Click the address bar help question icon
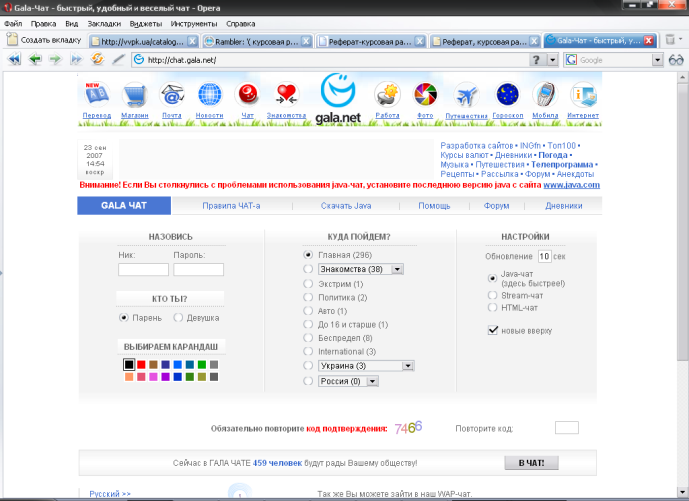 [536, 60]
